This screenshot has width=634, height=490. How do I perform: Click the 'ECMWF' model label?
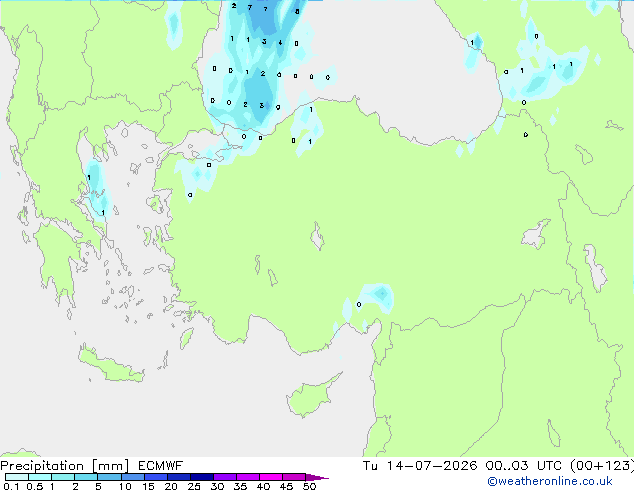tap(161, 466)
